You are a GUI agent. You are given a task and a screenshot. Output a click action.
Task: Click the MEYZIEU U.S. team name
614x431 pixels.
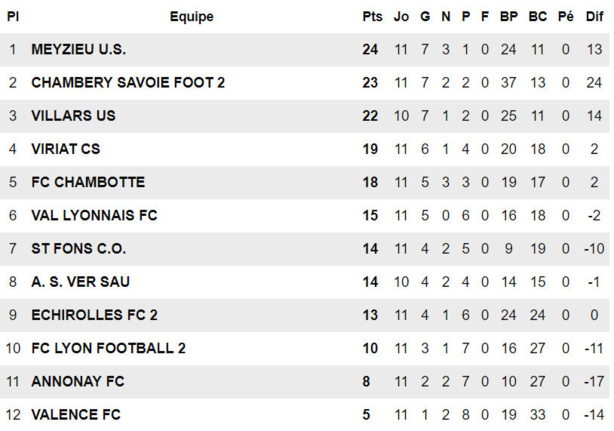(x=78, y=49)
